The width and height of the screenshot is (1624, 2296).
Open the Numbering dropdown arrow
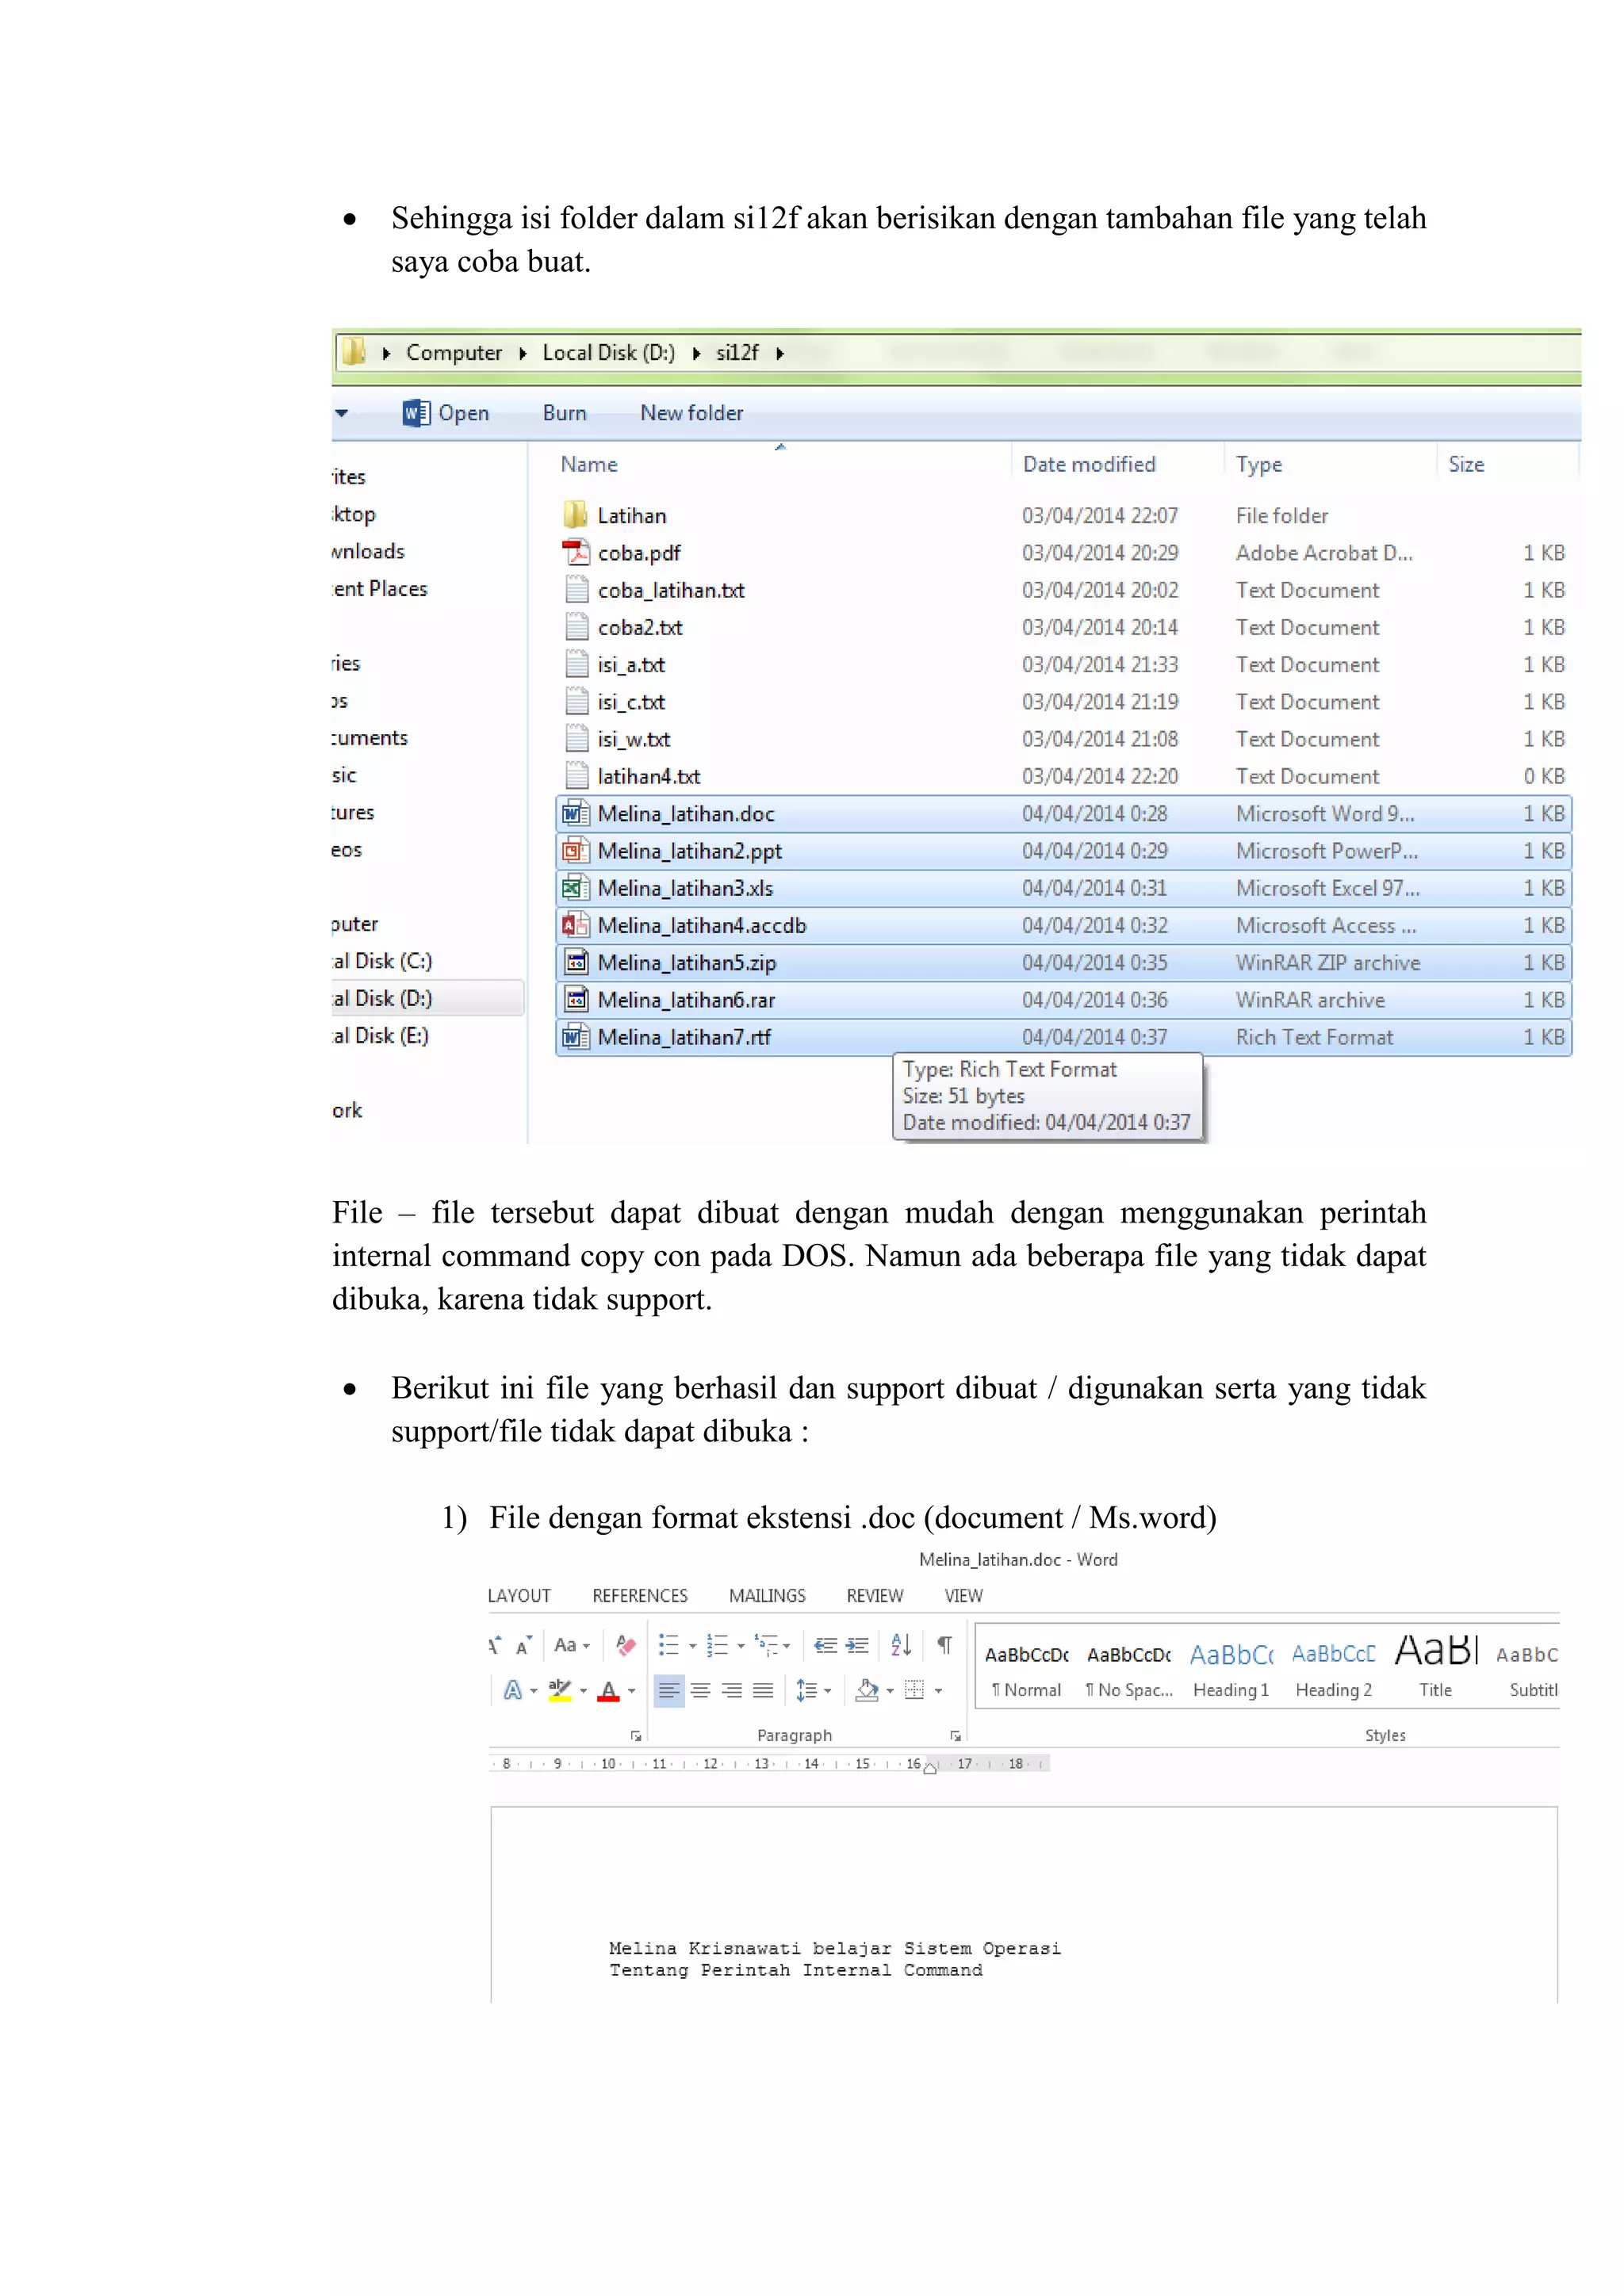tap(741, 1646)
